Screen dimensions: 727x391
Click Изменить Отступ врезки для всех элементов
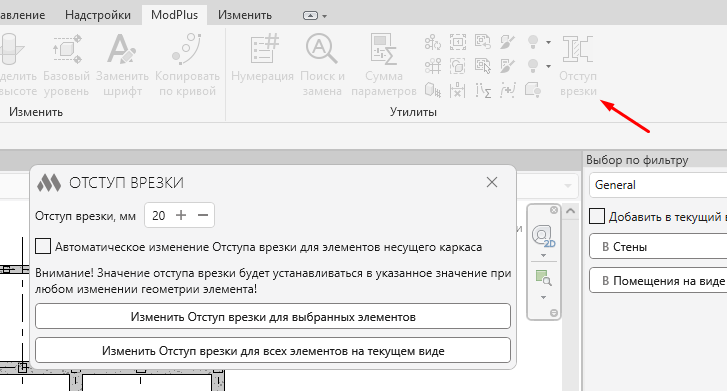click(x=273, y=351)
